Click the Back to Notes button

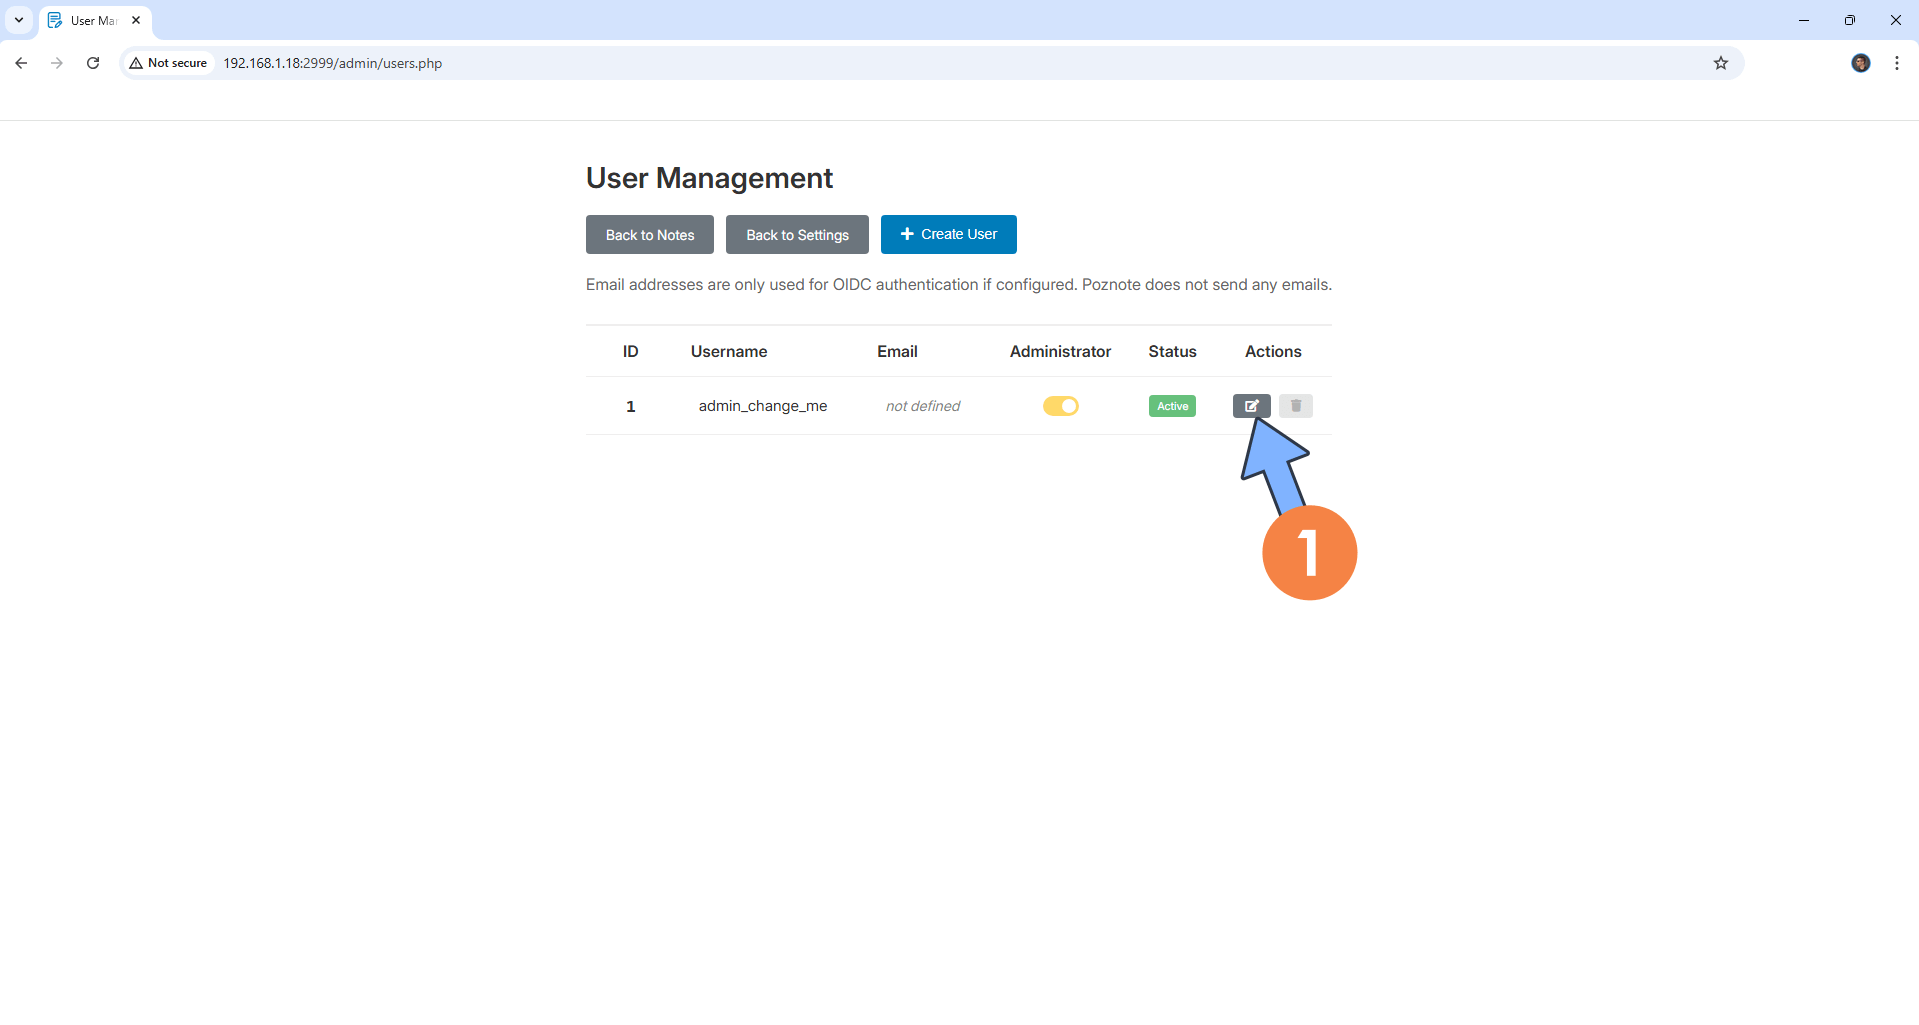(649, 234)
